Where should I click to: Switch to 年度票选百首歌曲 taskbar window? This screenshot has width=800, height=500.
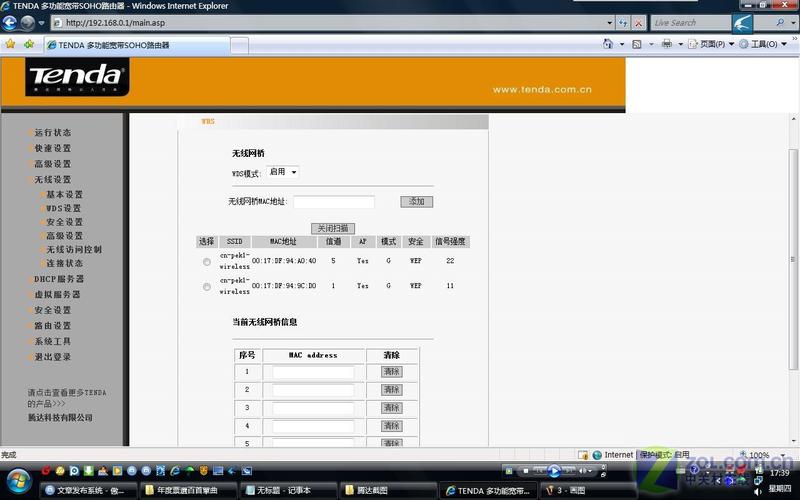188,491
